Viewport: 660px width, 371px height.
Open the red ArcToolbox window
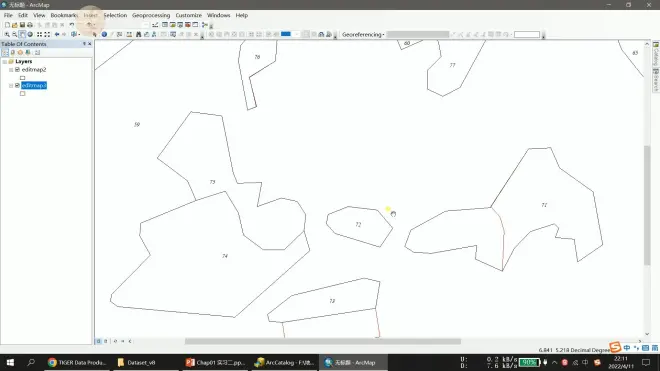tap(188, 25)
